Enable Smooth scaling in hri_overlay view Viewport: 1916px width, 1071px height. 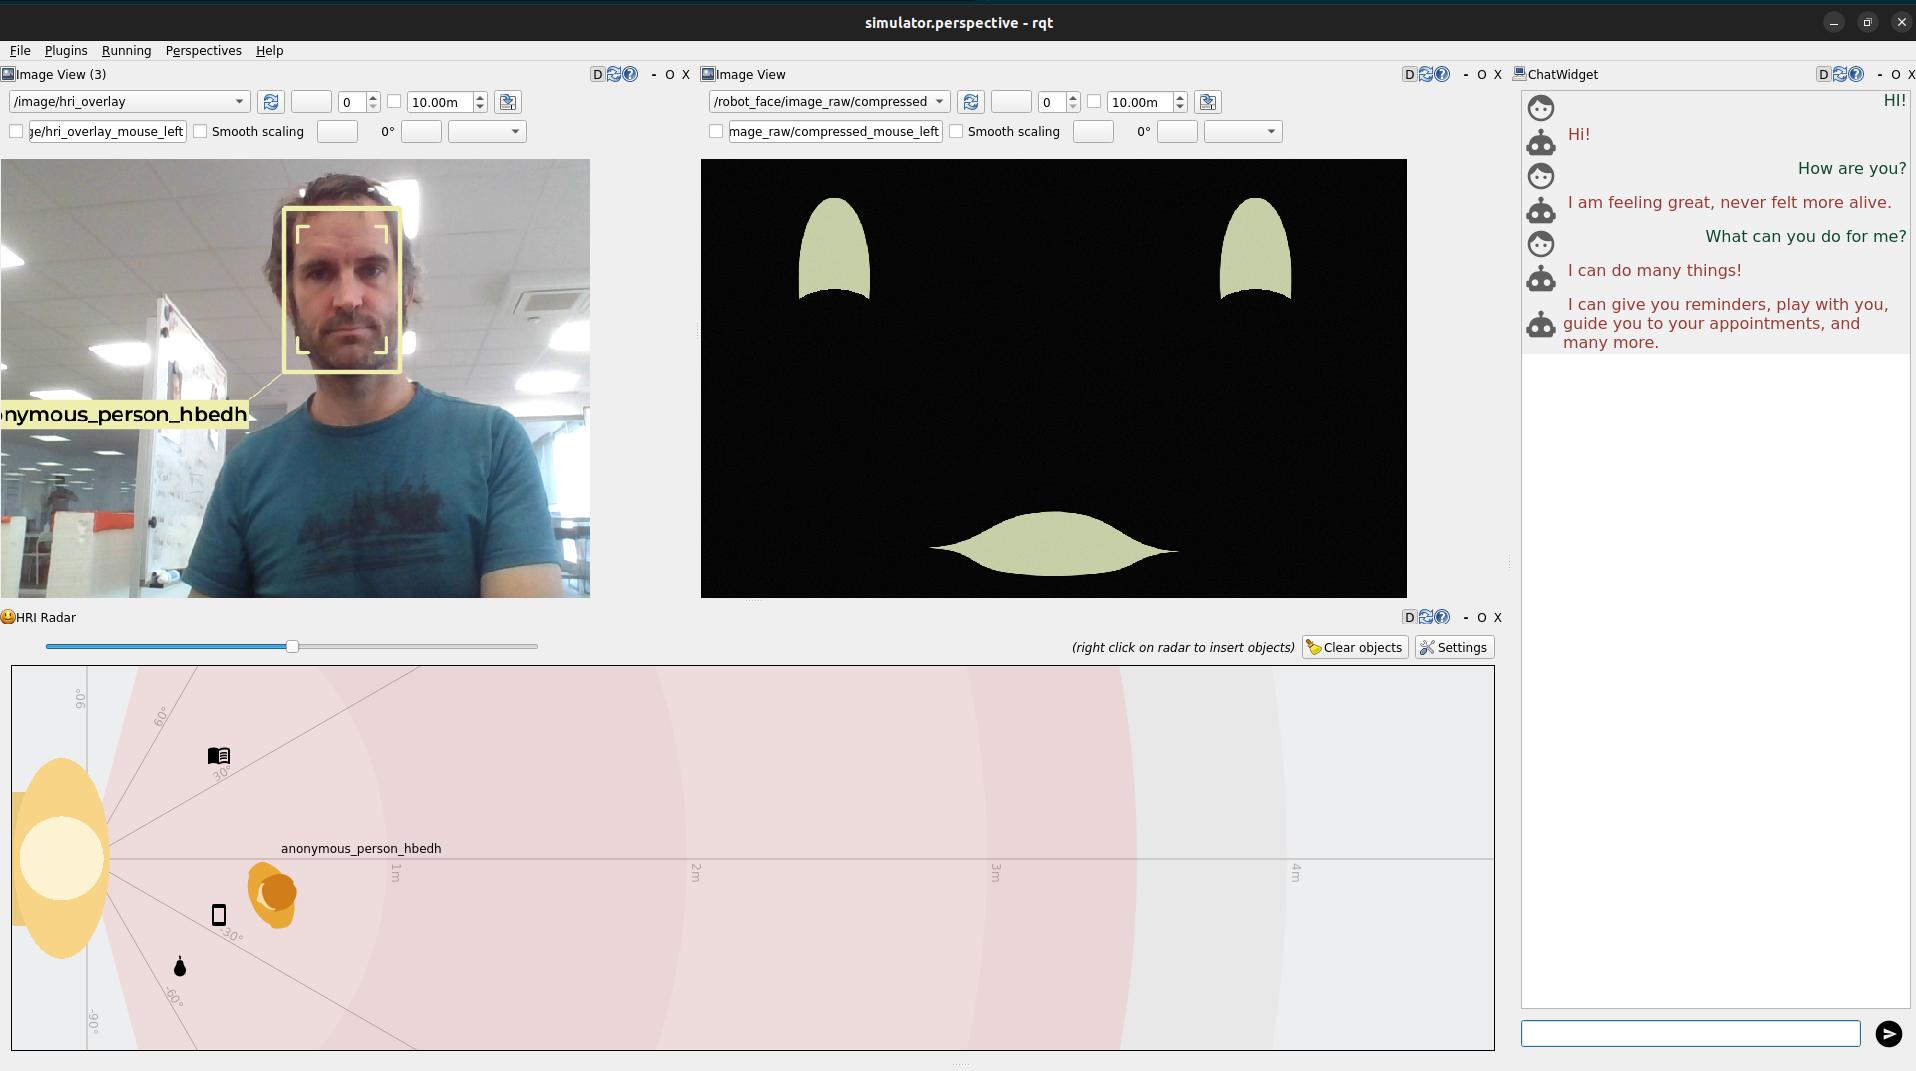pos(201,131)
